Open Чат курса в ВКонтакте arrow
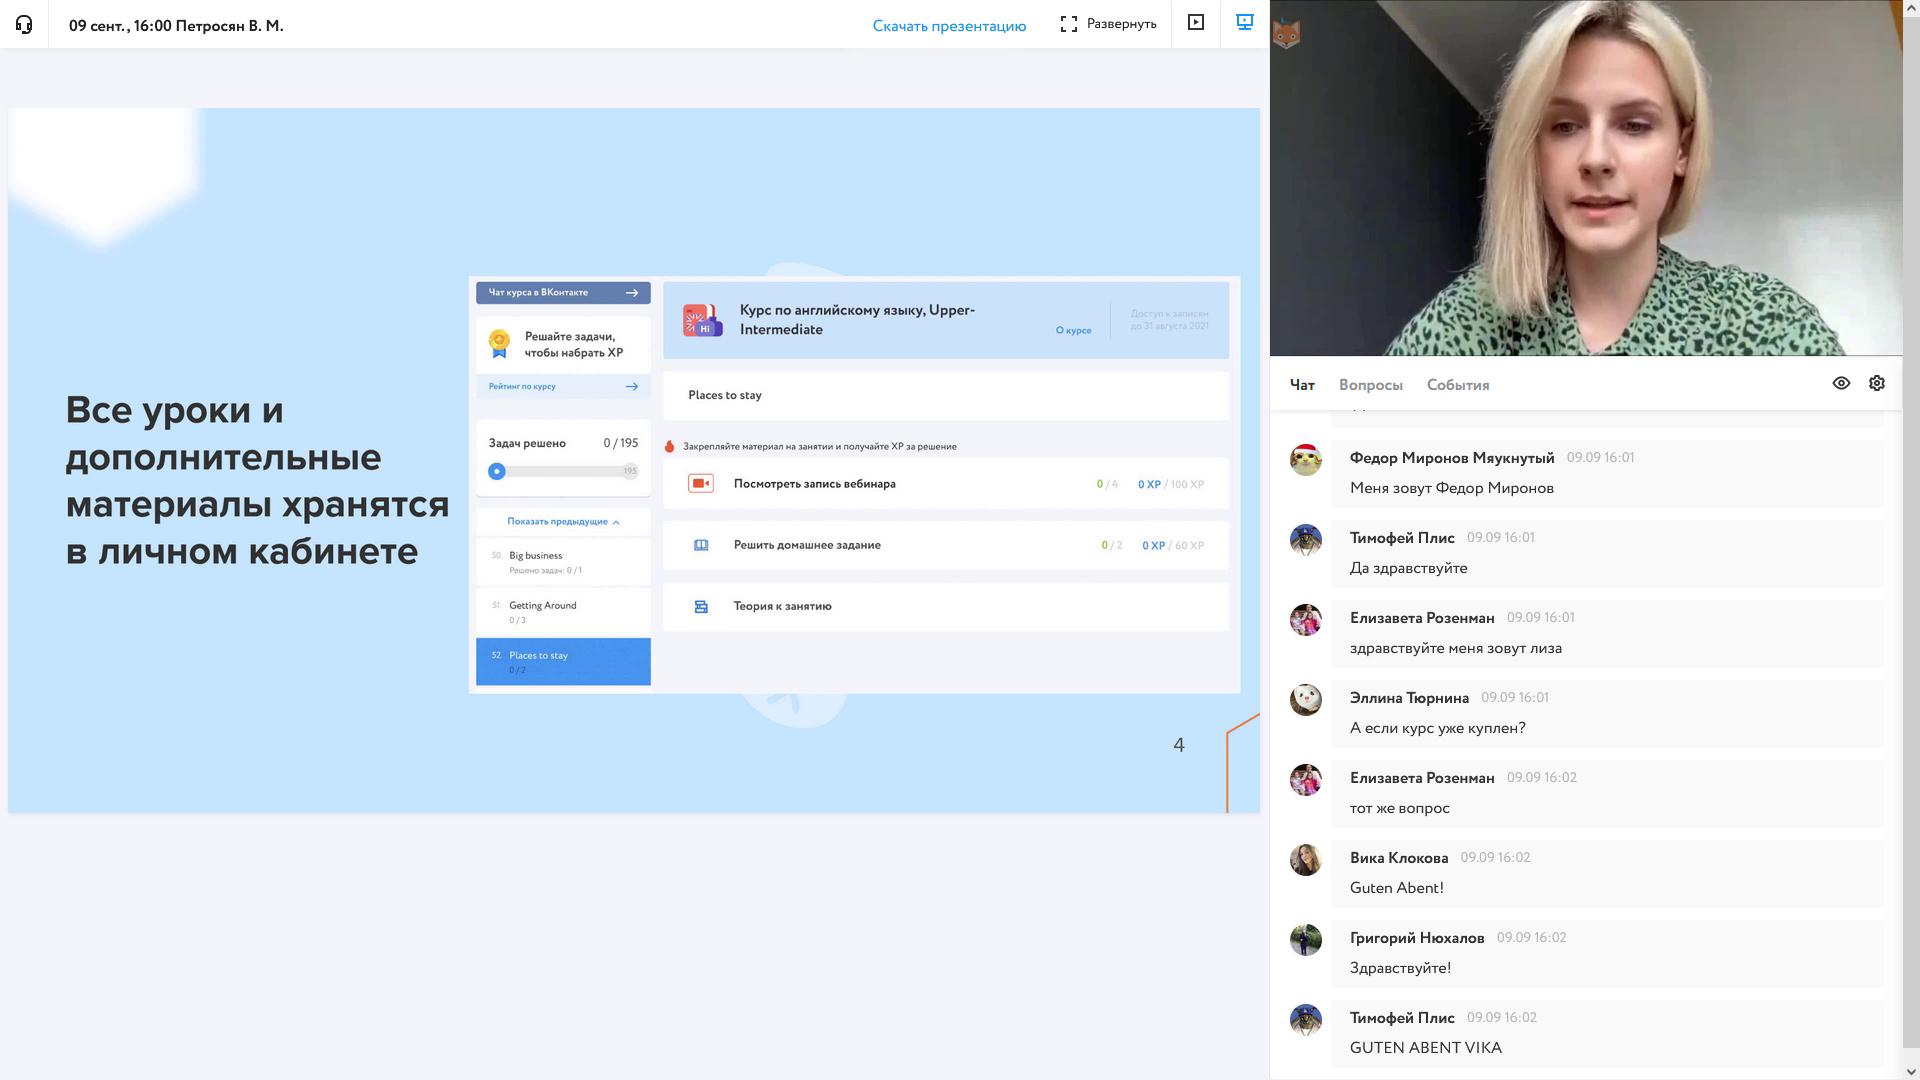 (x=631, y=293)
